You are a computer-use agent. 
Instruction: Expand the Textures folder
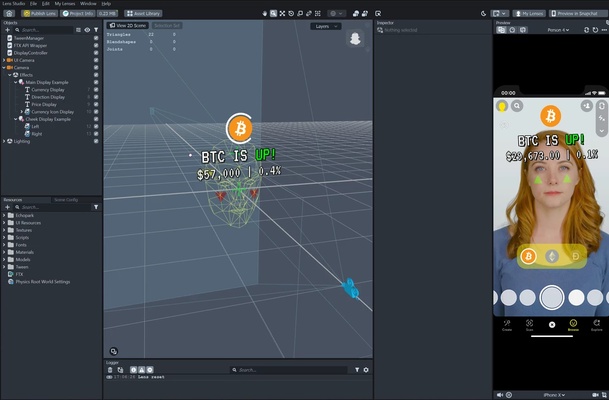point(4,230)
